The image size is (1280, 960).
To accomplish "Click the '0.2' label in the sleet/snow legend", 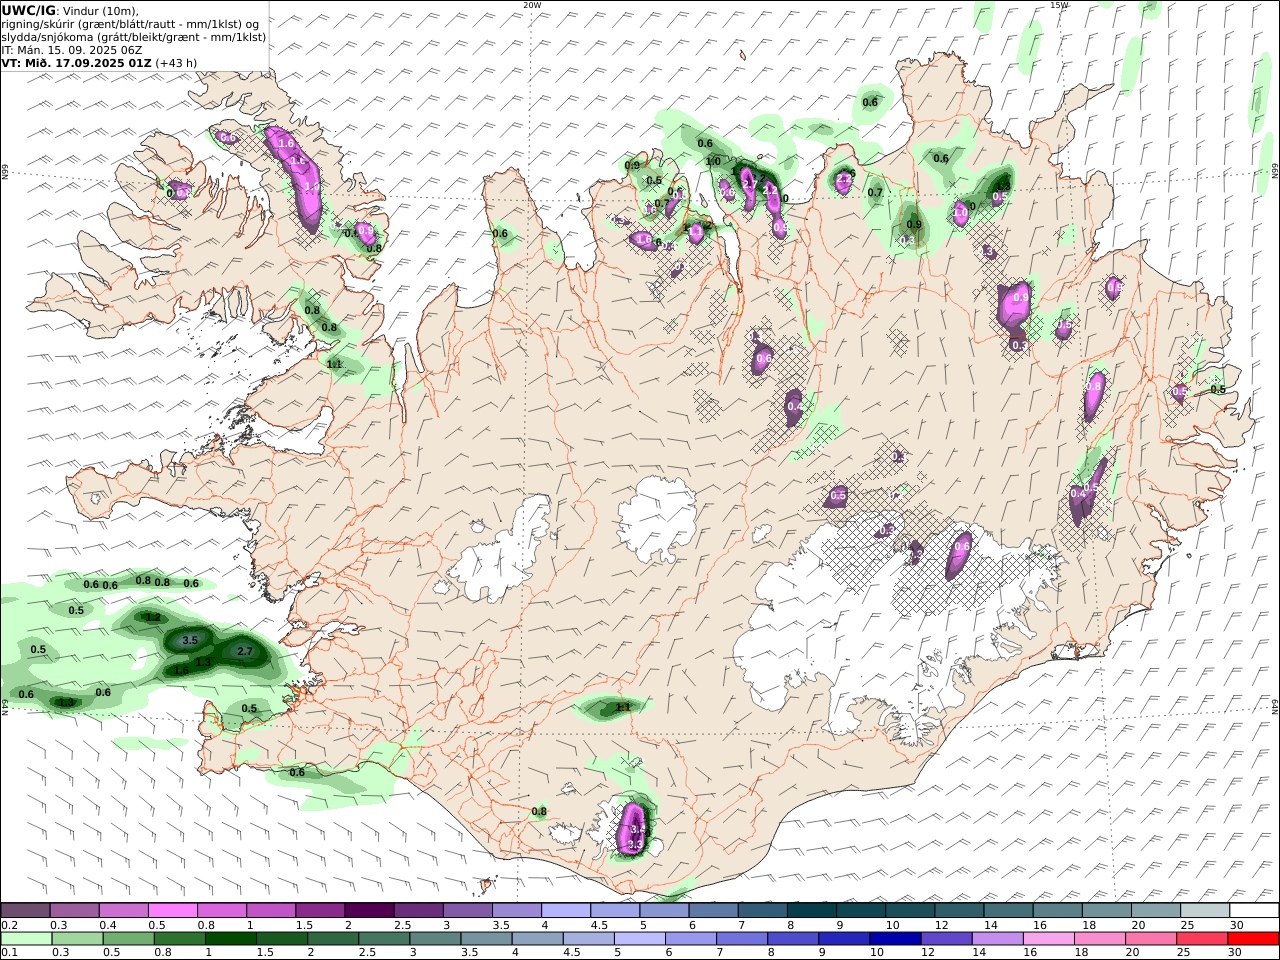I will [8, 925].
